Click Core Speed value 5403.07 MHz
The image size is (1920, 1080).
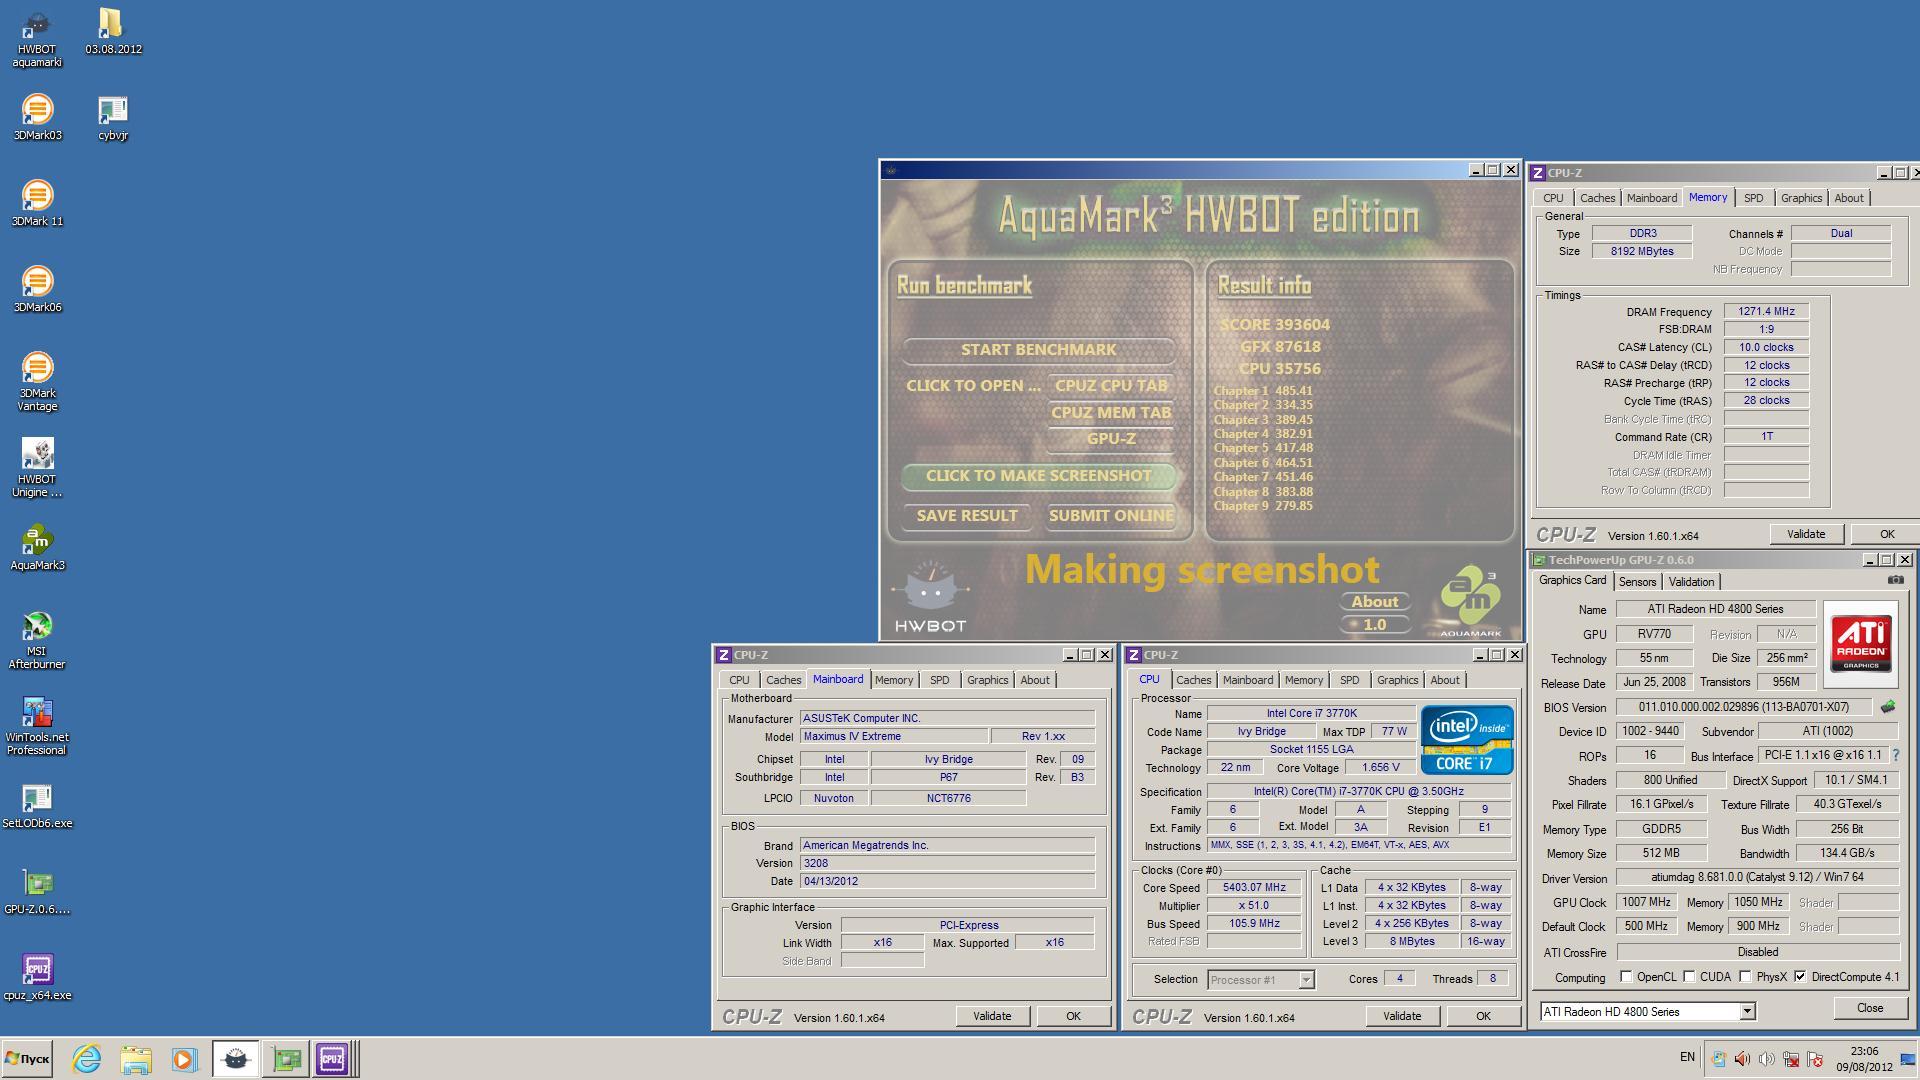[x=1254, y=888]
